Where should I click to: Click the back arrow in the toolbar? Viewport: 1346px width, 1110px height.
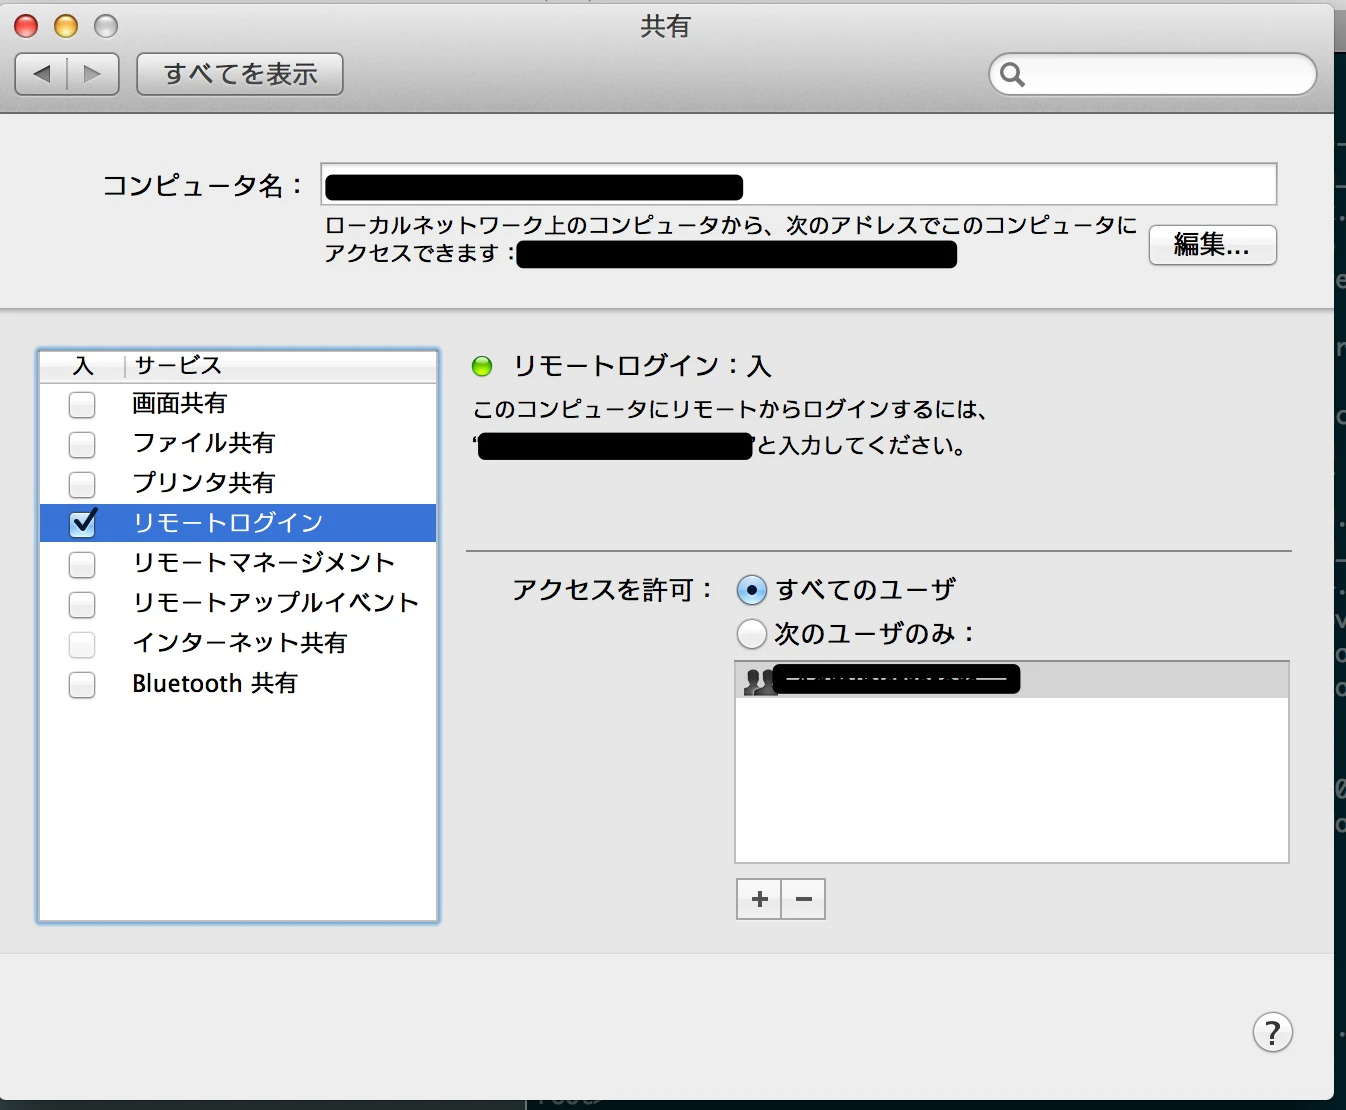point(42,74)
